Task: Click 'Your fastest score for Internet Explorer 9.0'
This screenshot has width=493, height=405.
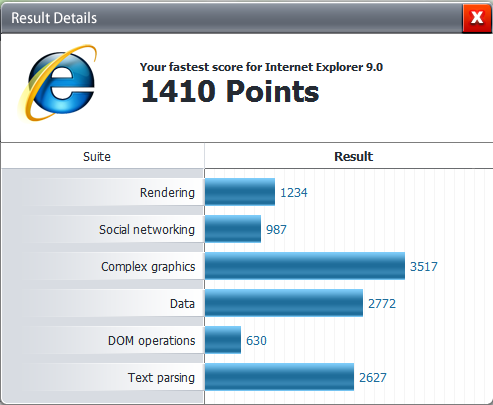Action: (261, 67)
